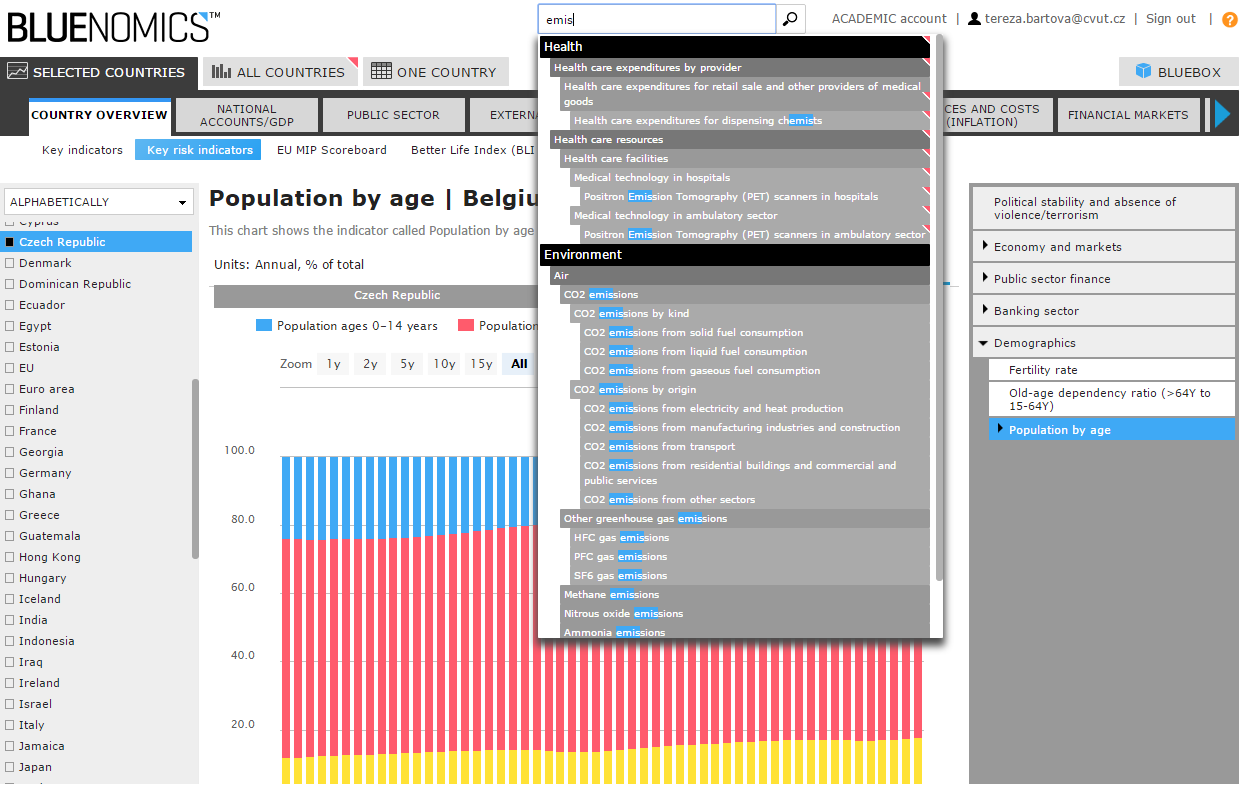Switch to One Country view

click(x=435, y=72)
